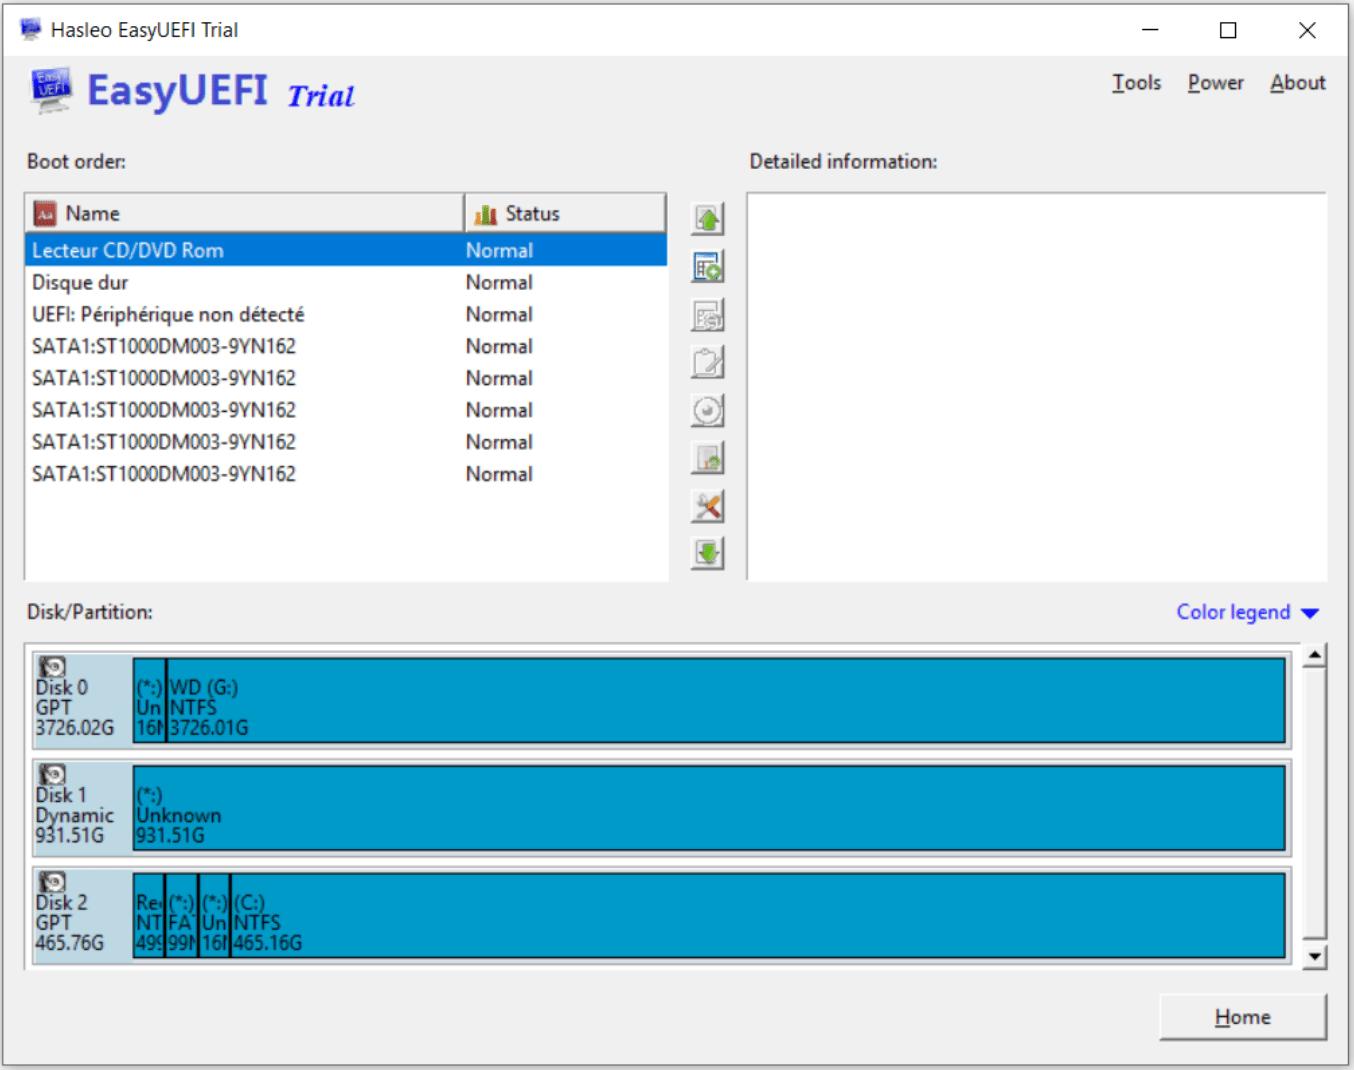Click the delete entry clipboard icon
Image resolution: width=1354 pixels, height=1070 pixels.
pyautogui.click(x=708, y=362)
